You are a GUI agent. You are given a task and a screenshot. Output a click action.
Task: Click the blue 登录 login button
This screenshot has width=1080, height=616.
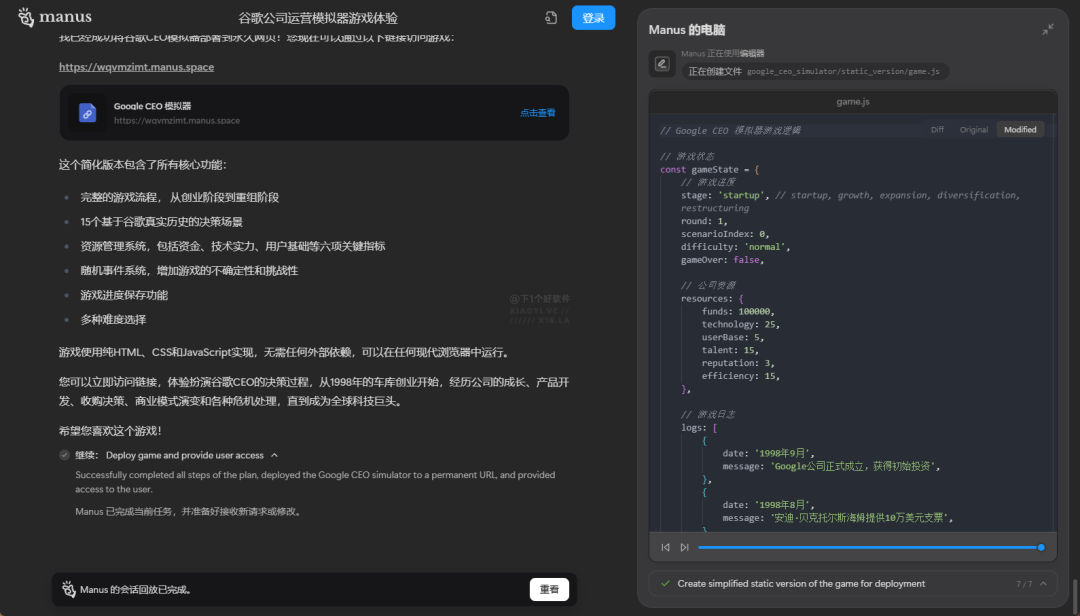pos(593,18)
